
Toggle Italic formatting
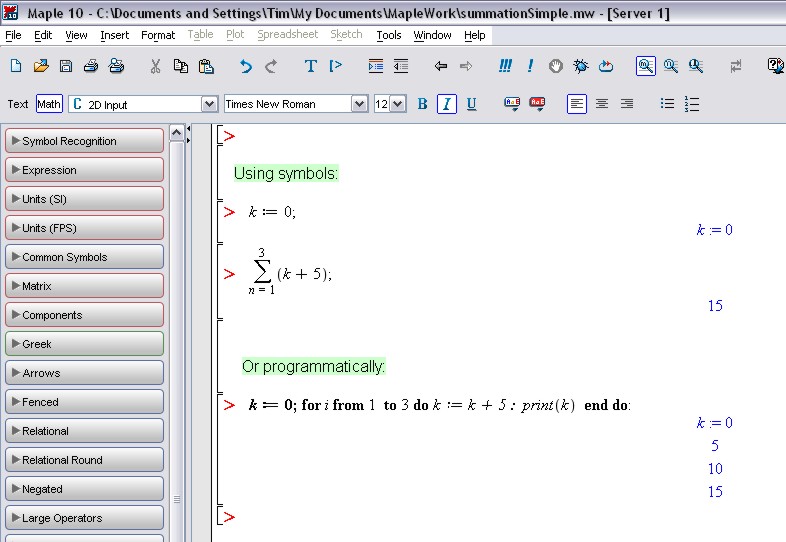[447, 104]
